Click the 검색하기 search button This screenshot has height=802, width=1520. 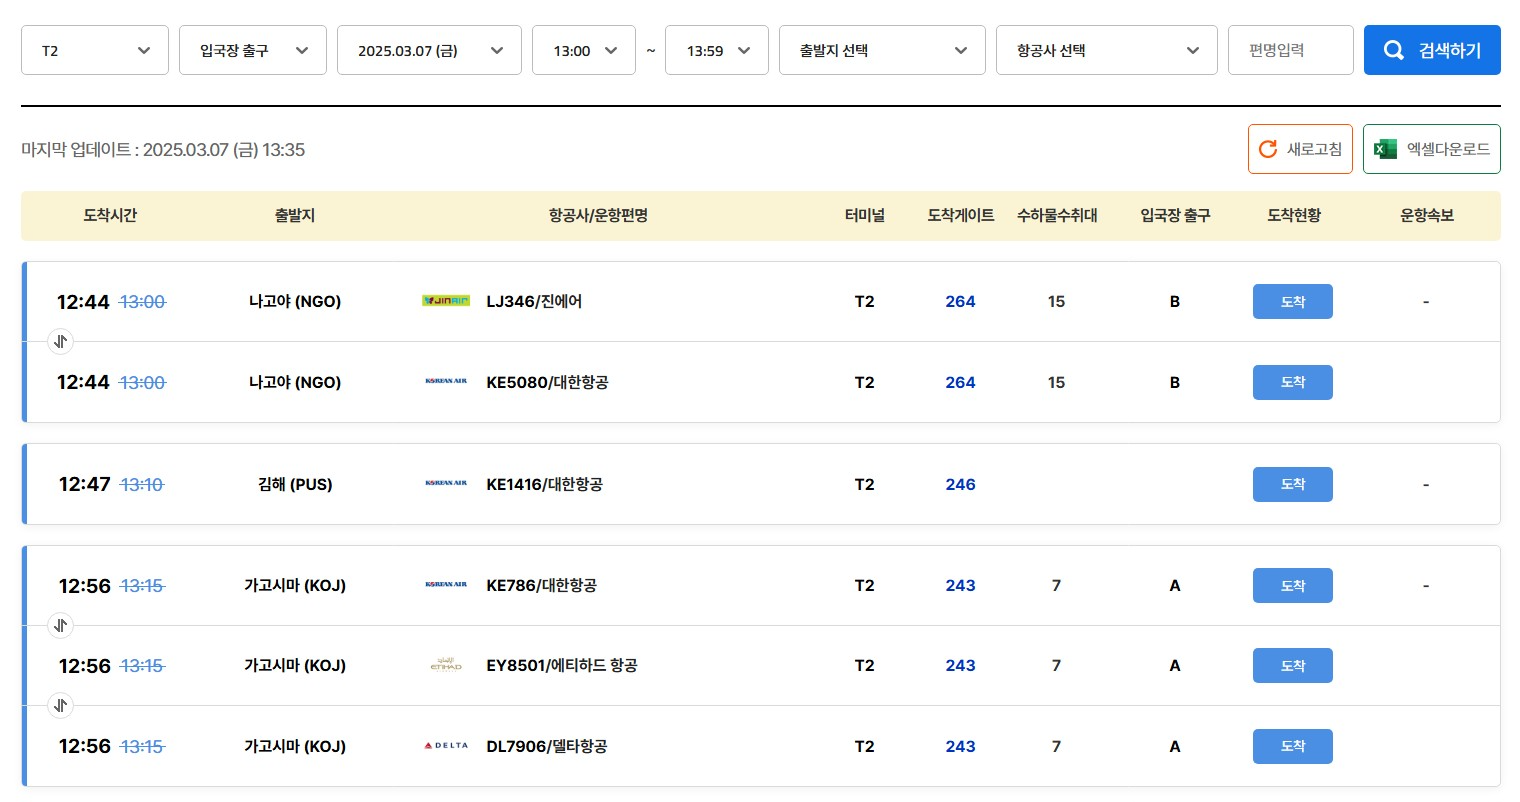(1432, 50)
